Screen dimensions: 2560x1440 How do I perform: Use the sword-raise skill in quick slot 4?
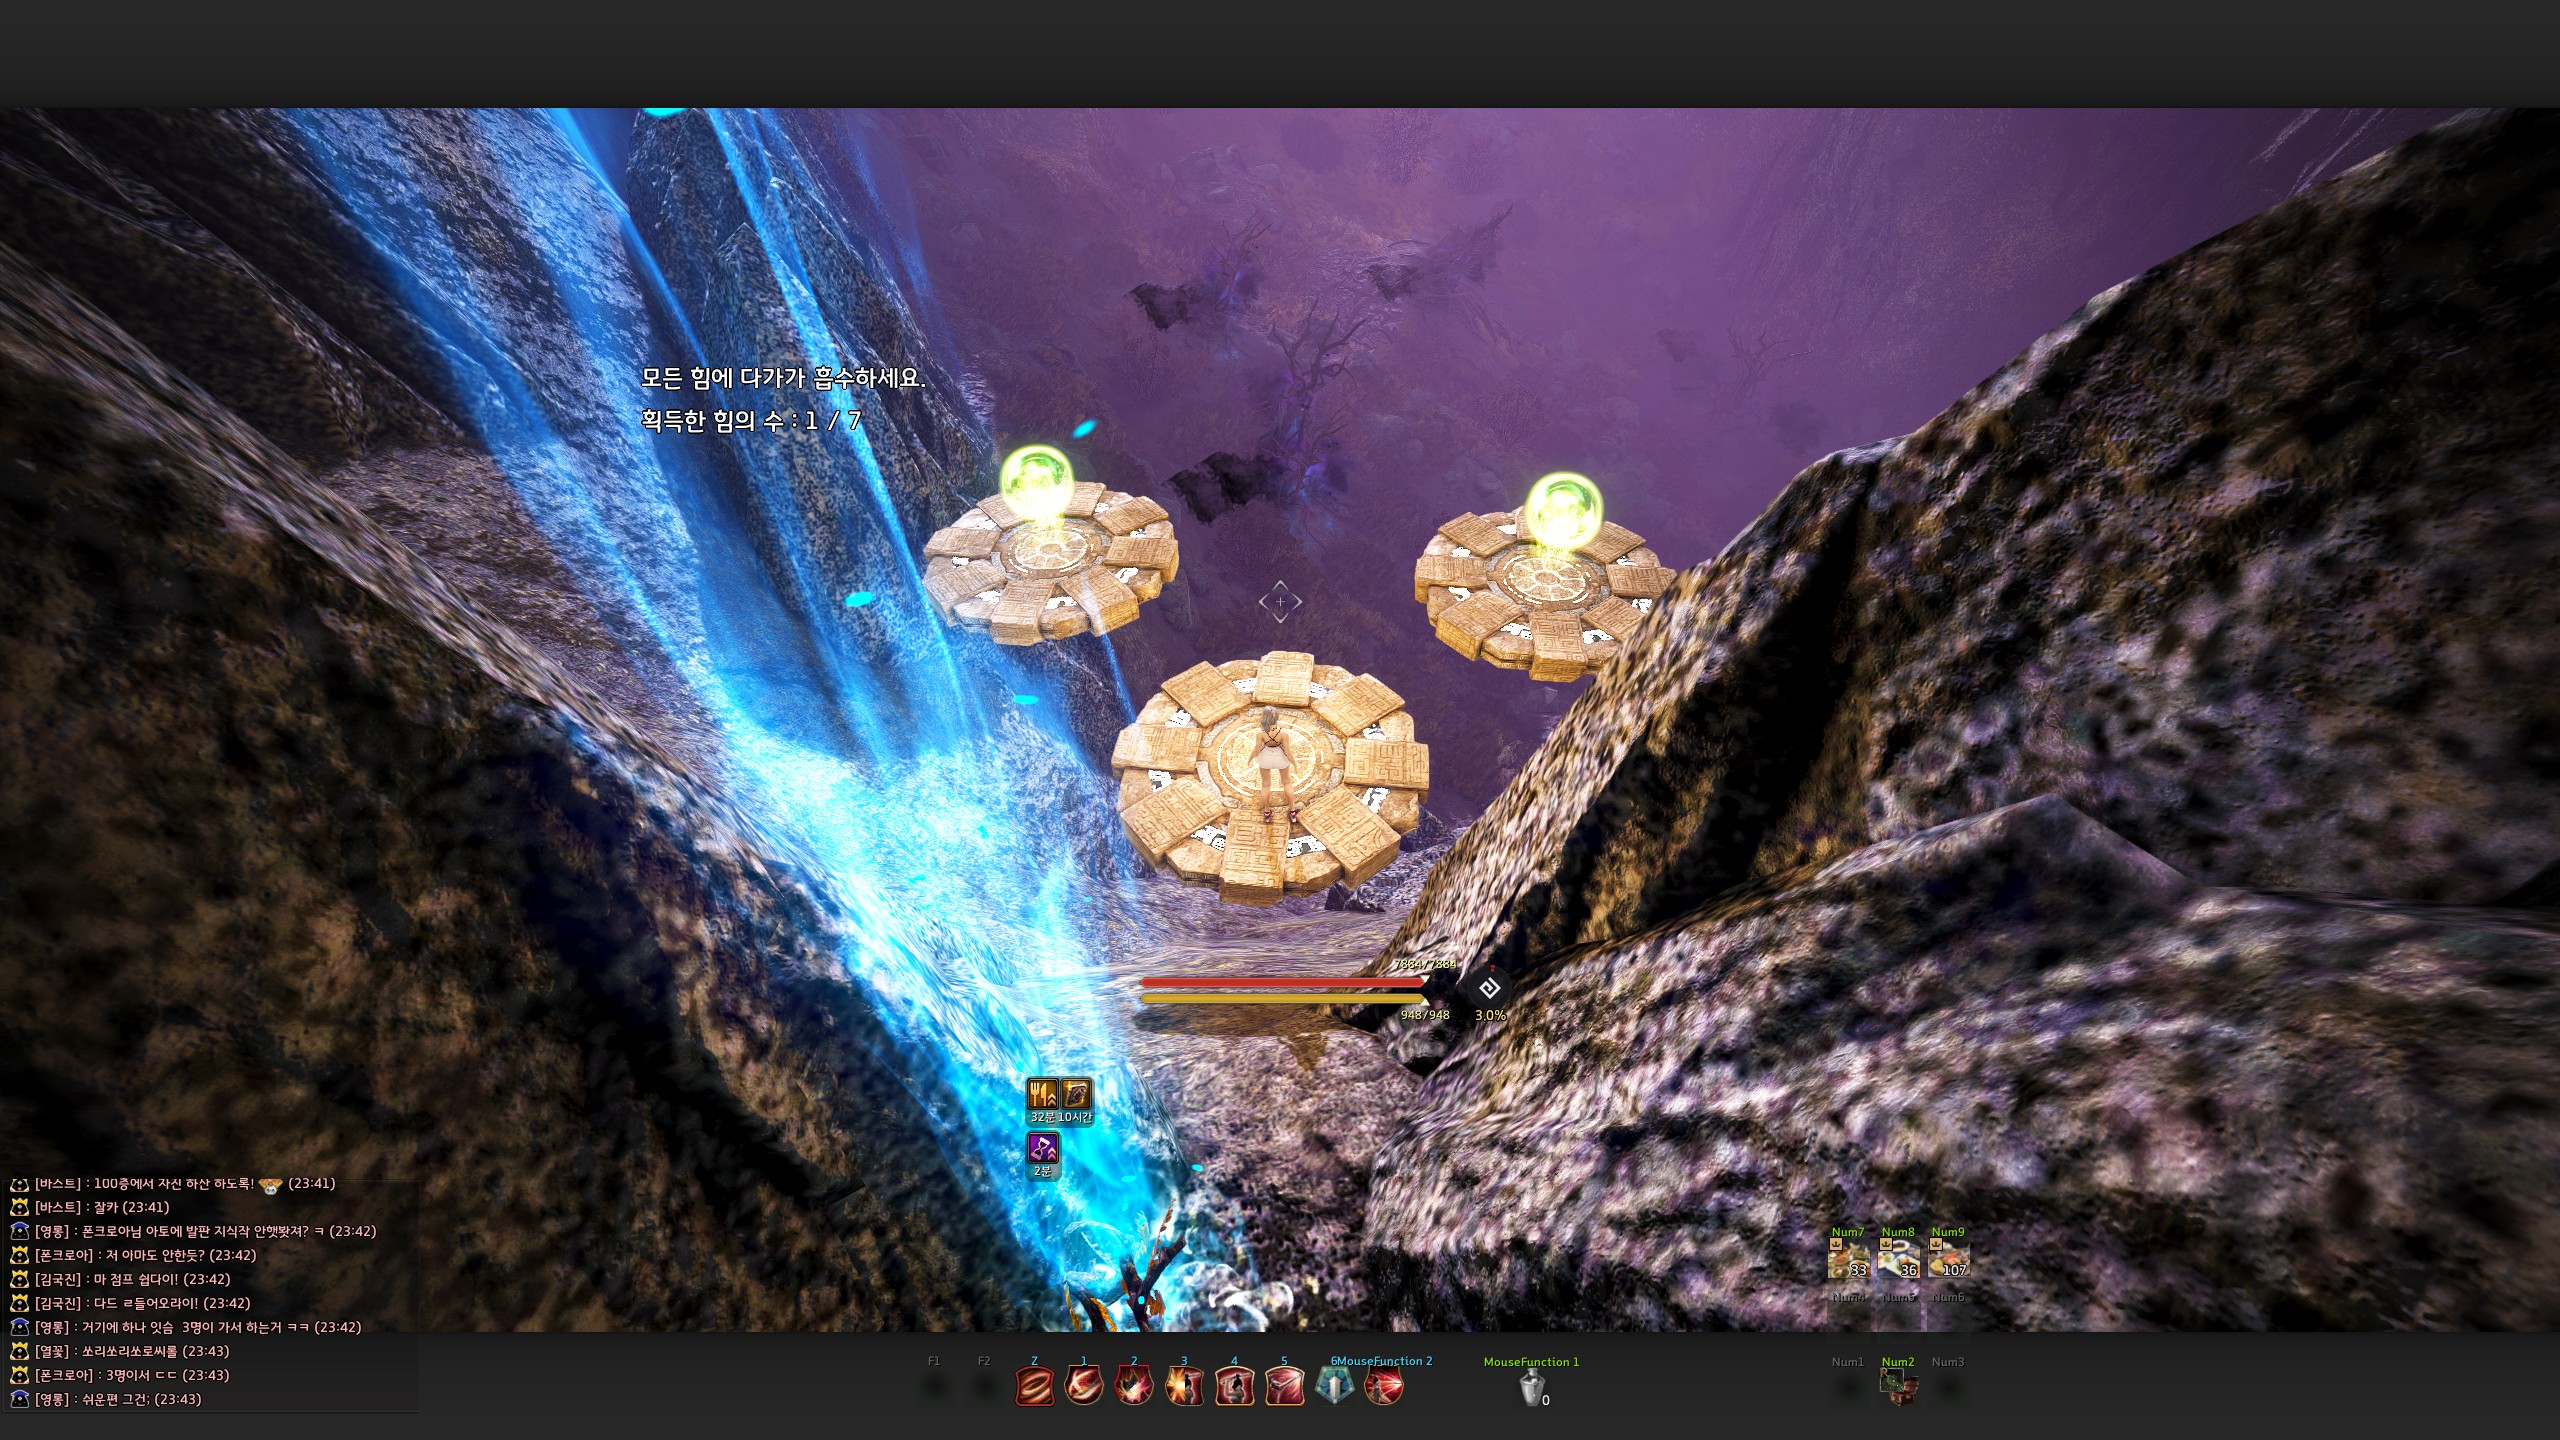(x=1234, y=1386)
